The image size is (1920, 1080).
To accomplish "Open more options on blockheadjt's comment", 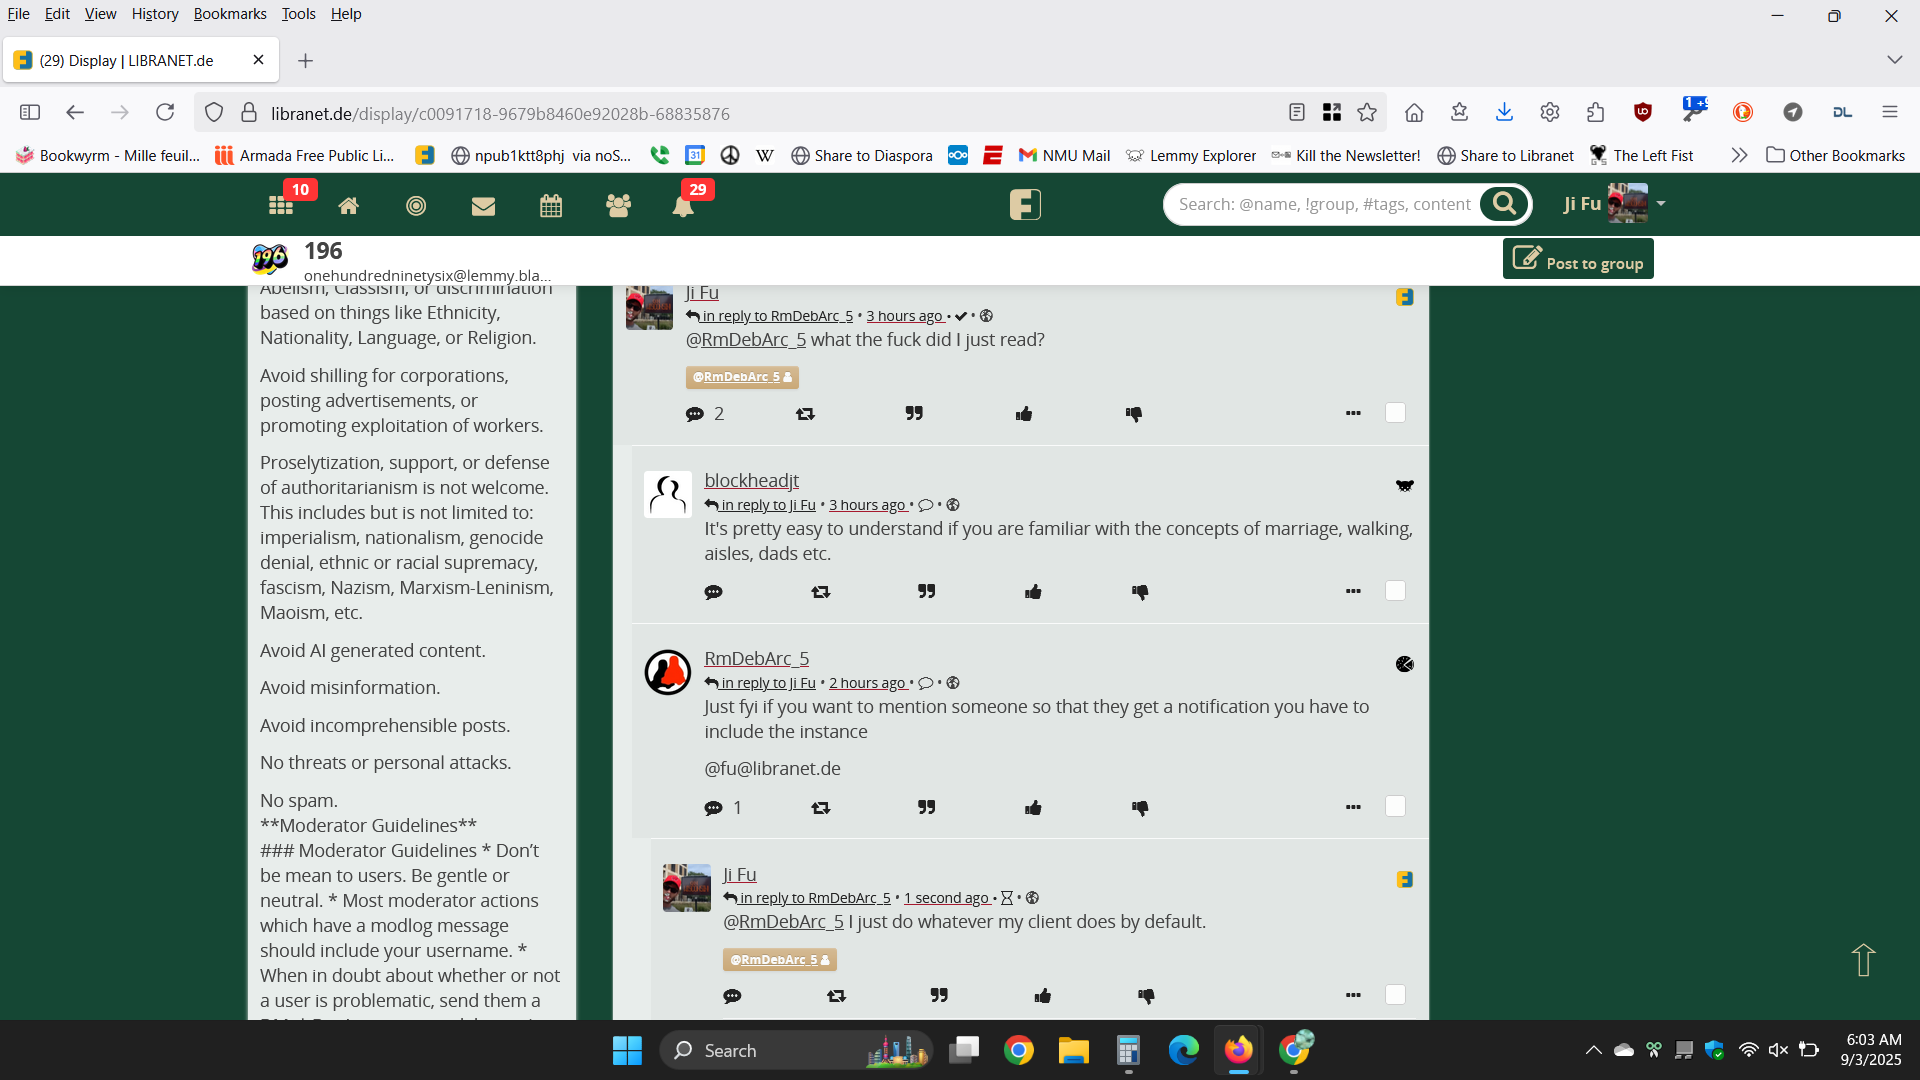I will point(1353,591).
